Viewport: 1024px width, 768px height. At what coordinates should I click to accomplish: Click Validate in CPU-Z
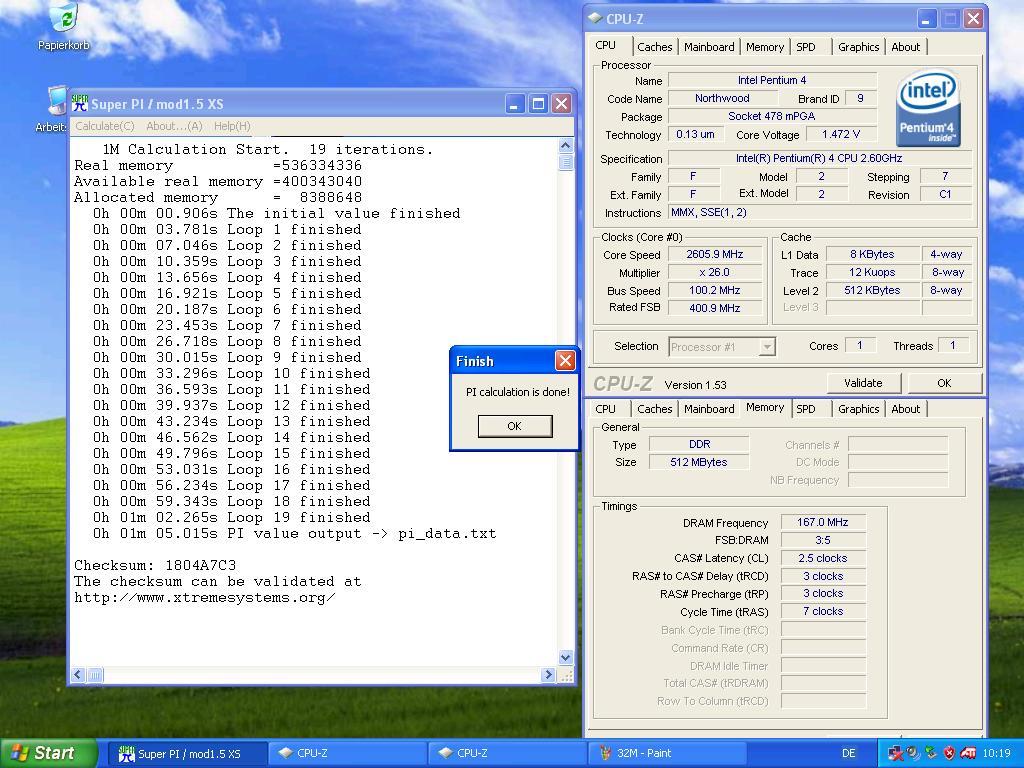click(863, 383)
